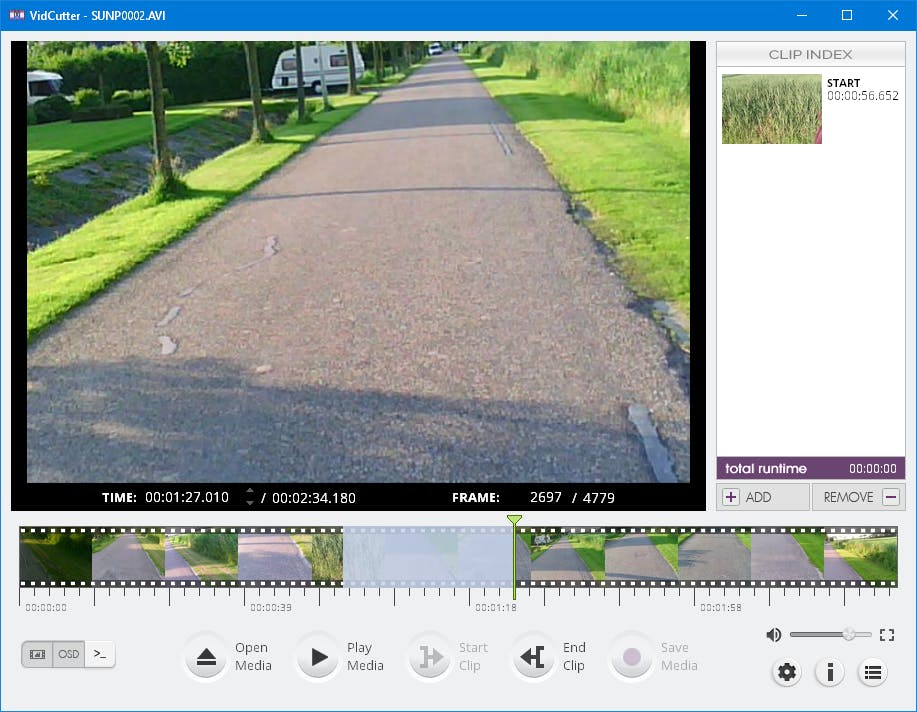The height and width of the screenshot is (712, 917).
Task: Select the START clip thumbnail
Action: coord(771,108)
